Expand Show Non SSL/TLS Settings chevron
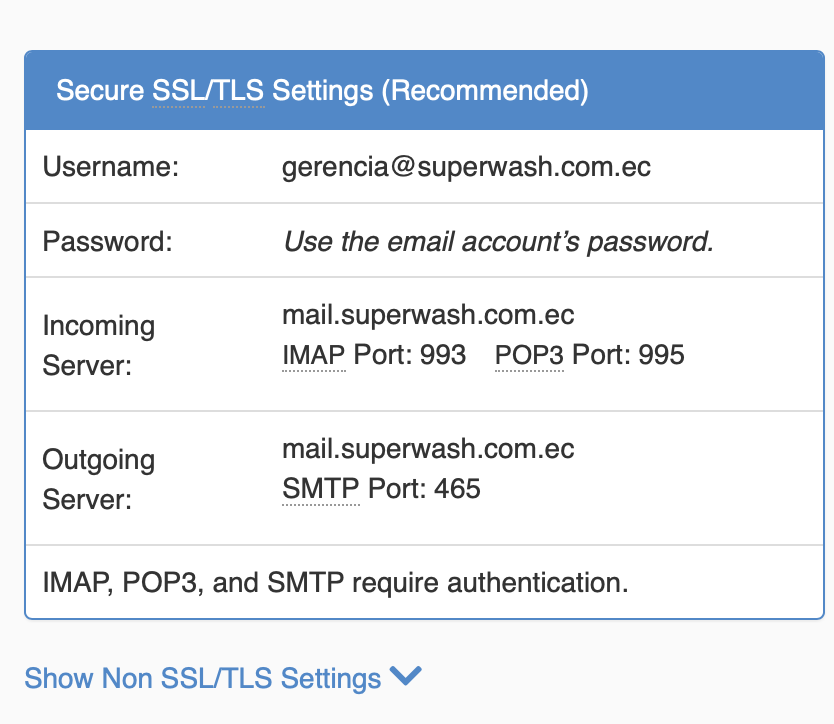834x724 pixels. coord(405,678)
